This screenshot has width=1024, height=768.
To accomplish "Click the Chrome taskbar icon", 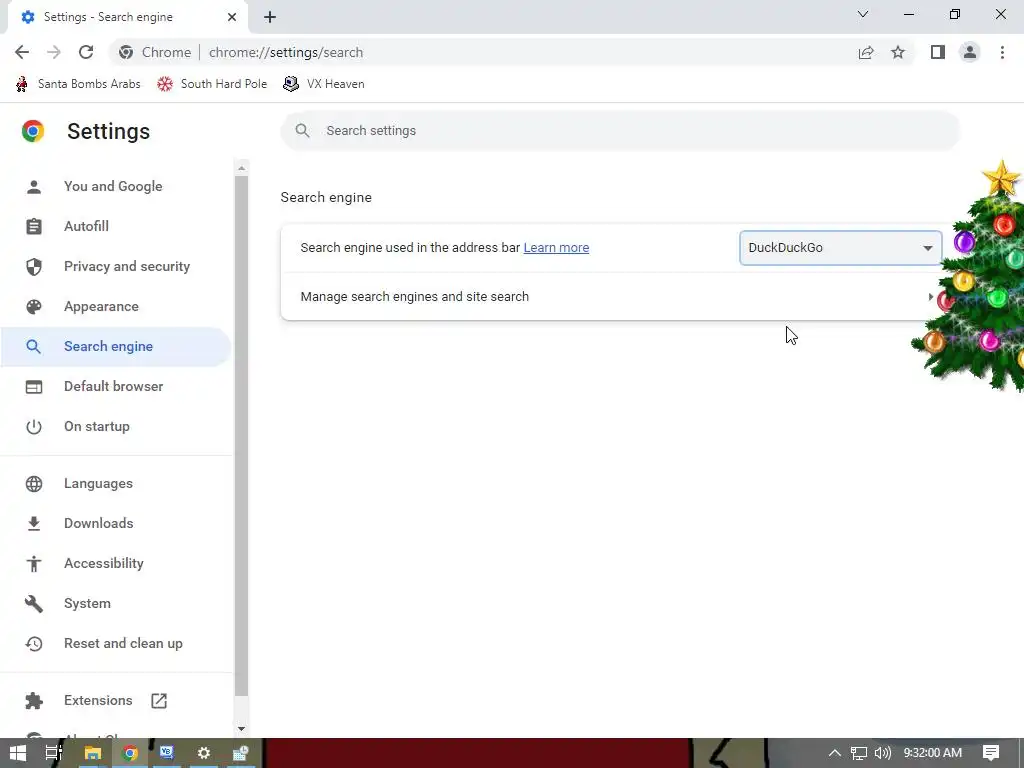I will tap(130, 753).
